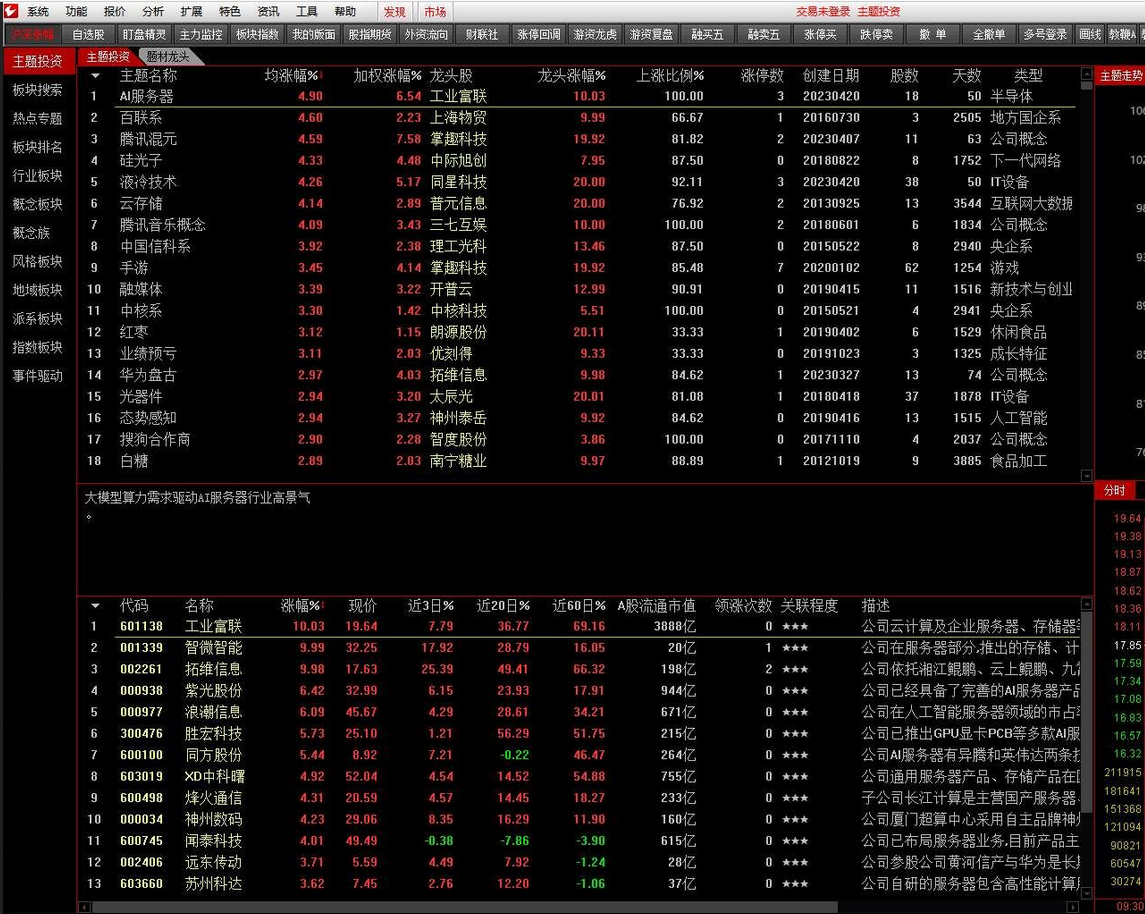Click the 板块指数 toolbar button

click(x=257, y=34)
